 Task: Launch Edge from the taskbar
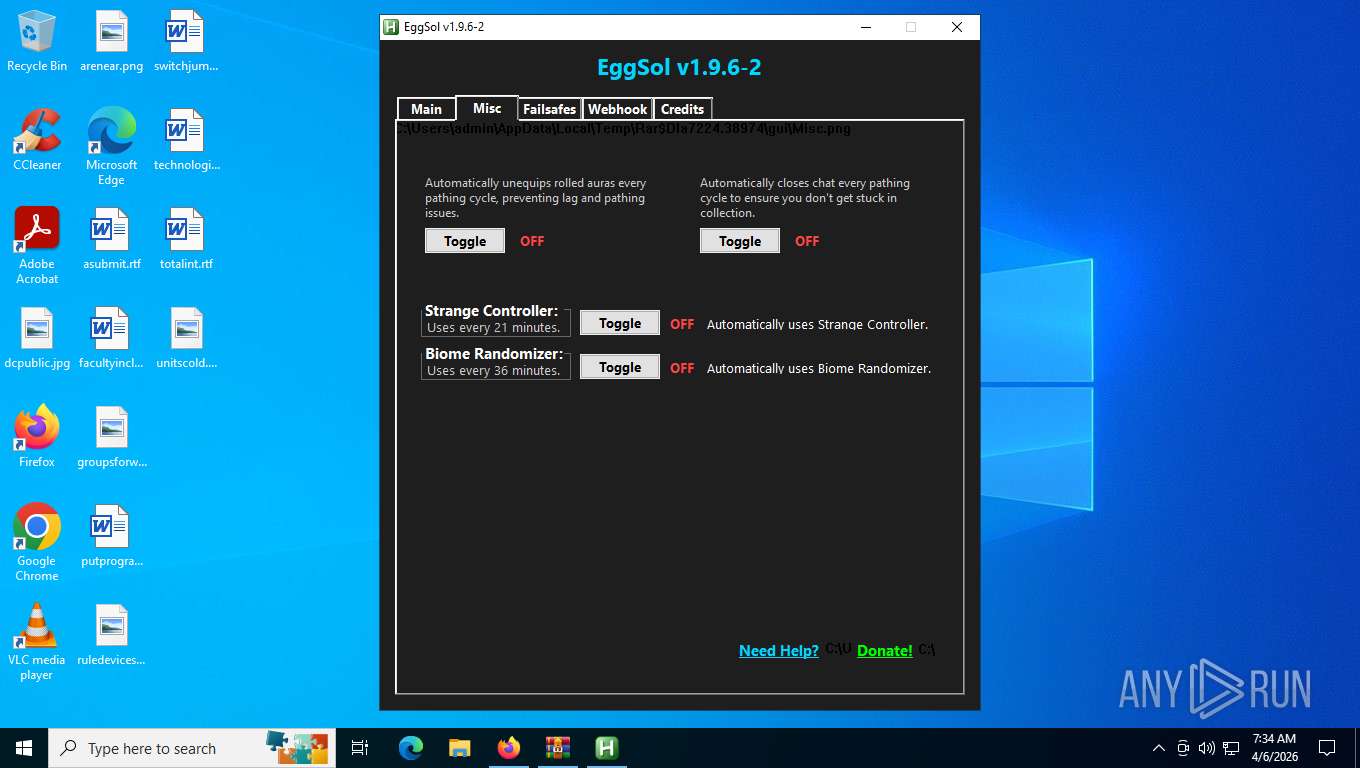pos(411,748)
